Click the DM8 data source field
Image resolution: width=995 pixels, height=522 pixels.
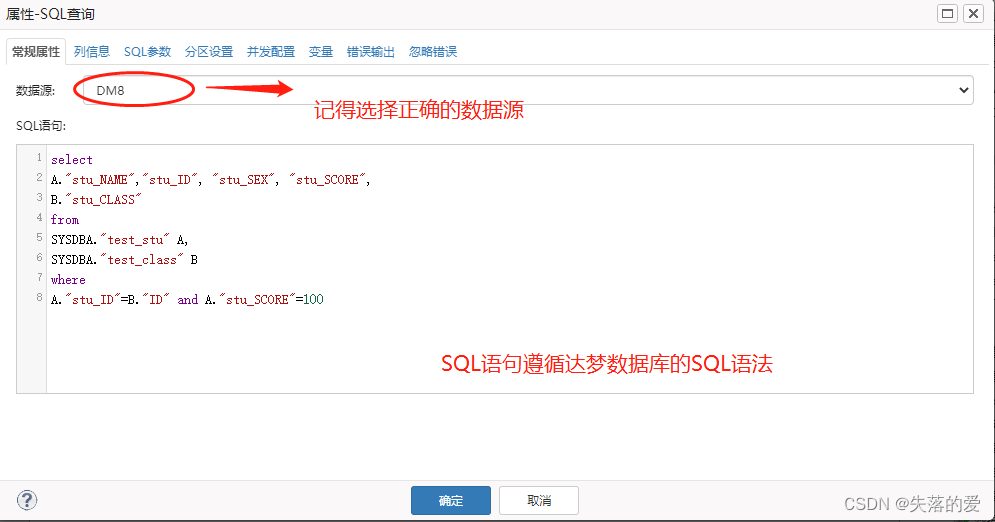point(528,90)
